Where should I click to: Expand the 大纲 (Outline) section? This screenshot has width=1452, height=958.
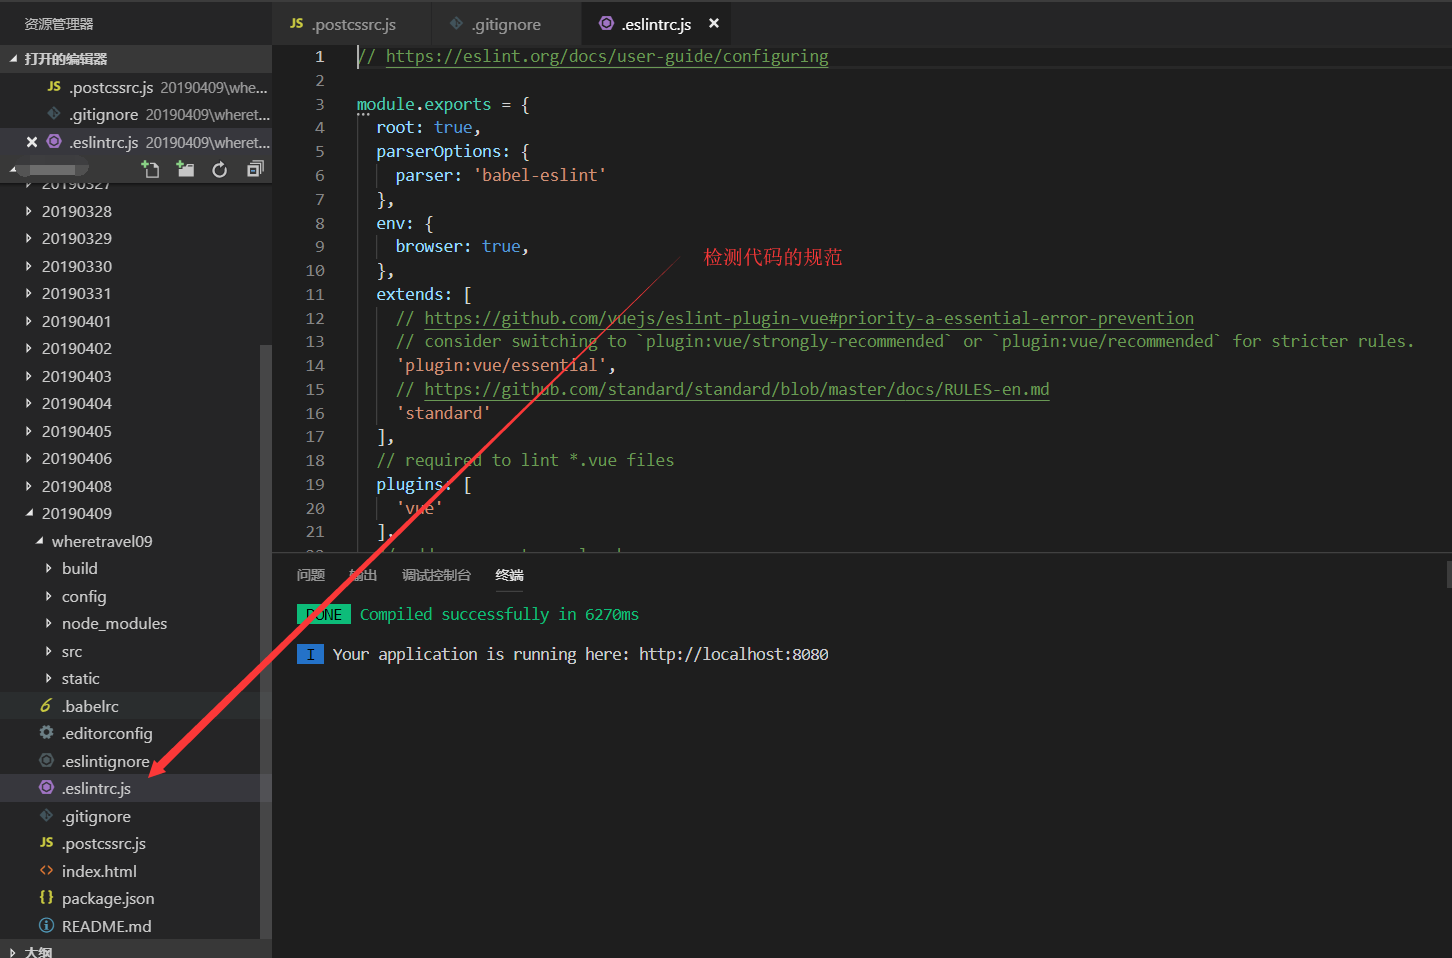(136, 951)
